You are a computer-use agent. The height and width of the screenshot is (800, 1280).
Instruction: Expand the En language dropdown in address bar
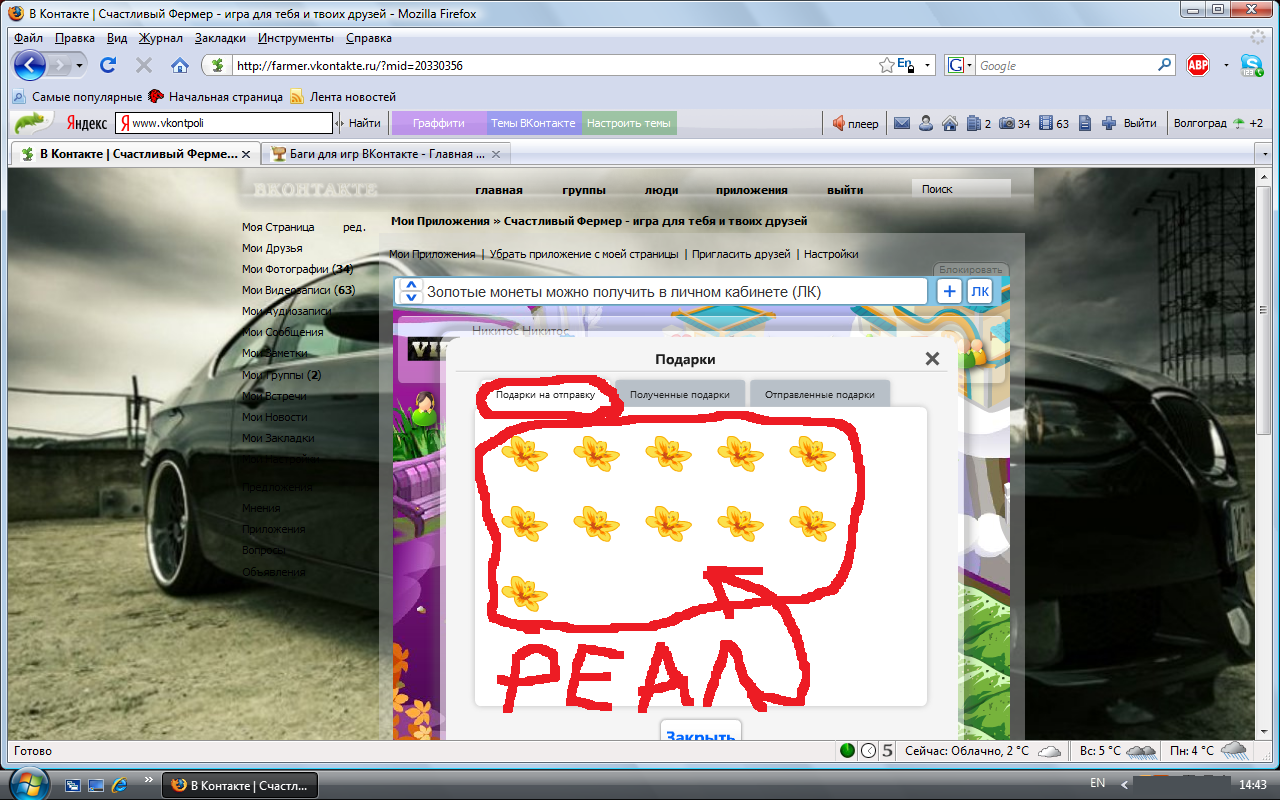click(927, 65)
